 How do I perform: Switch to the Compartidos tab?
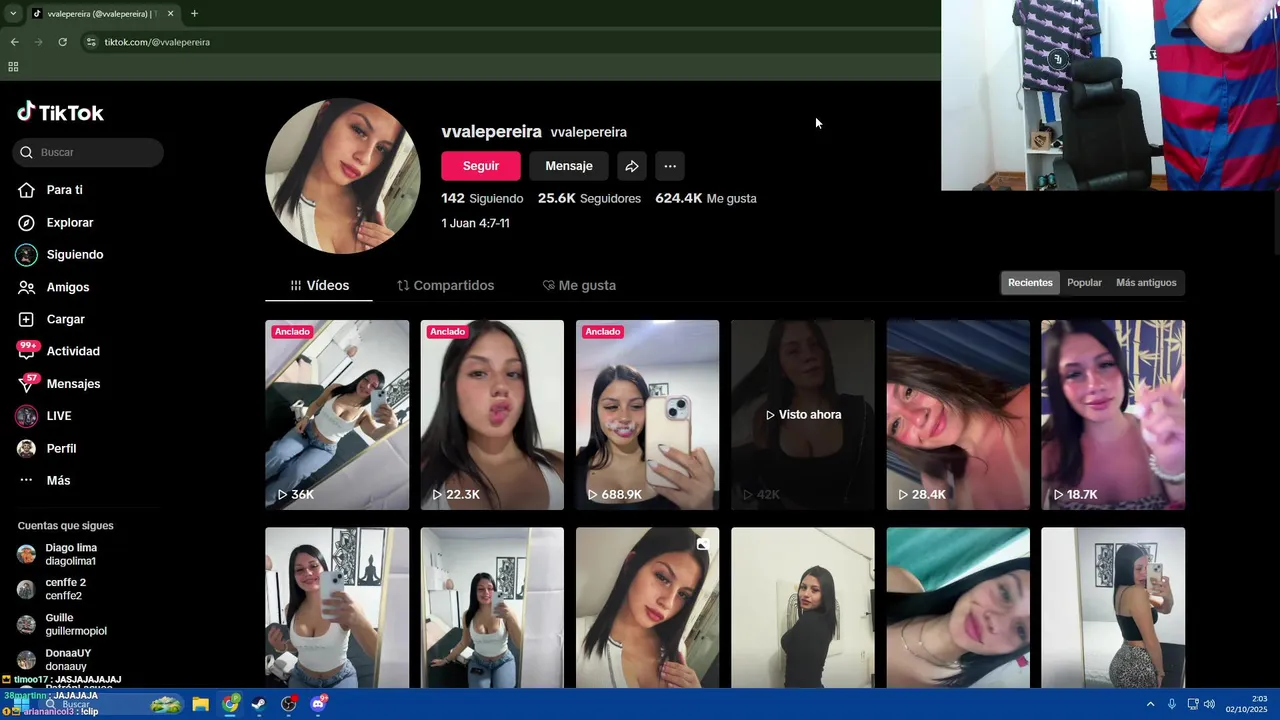click(x=445, y=285)
